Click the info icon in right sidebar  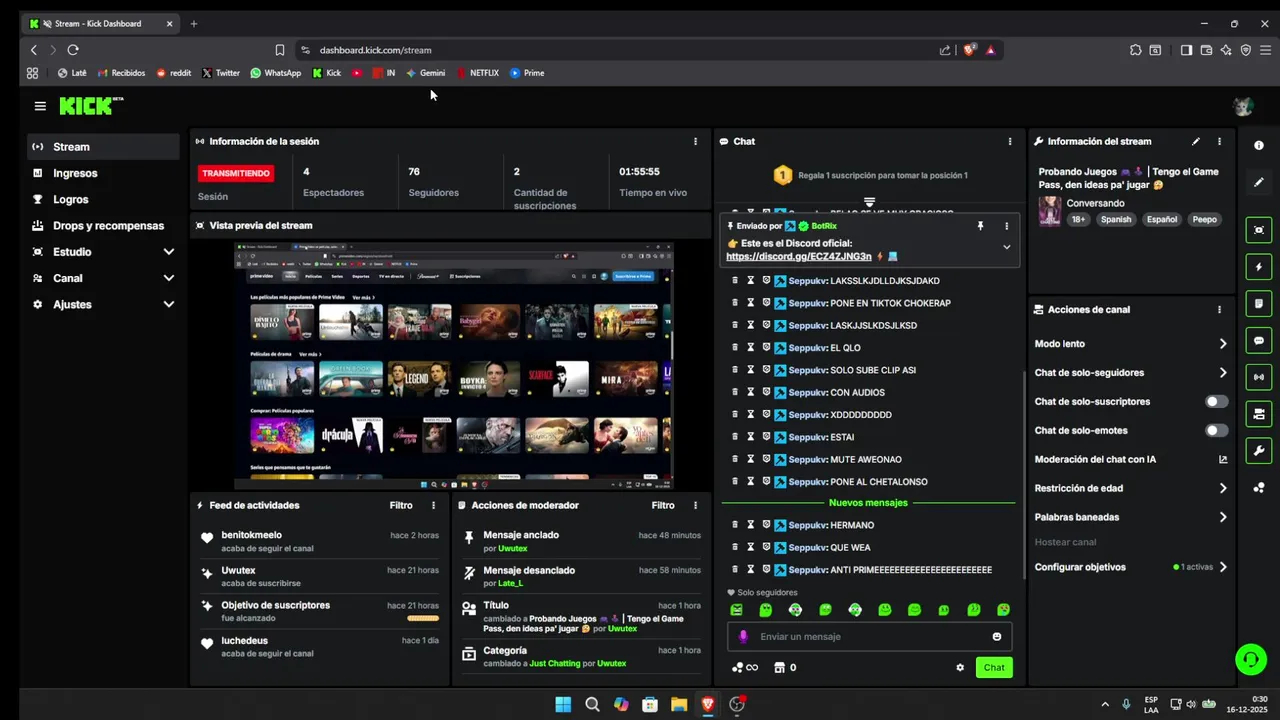click(1259, 146)
